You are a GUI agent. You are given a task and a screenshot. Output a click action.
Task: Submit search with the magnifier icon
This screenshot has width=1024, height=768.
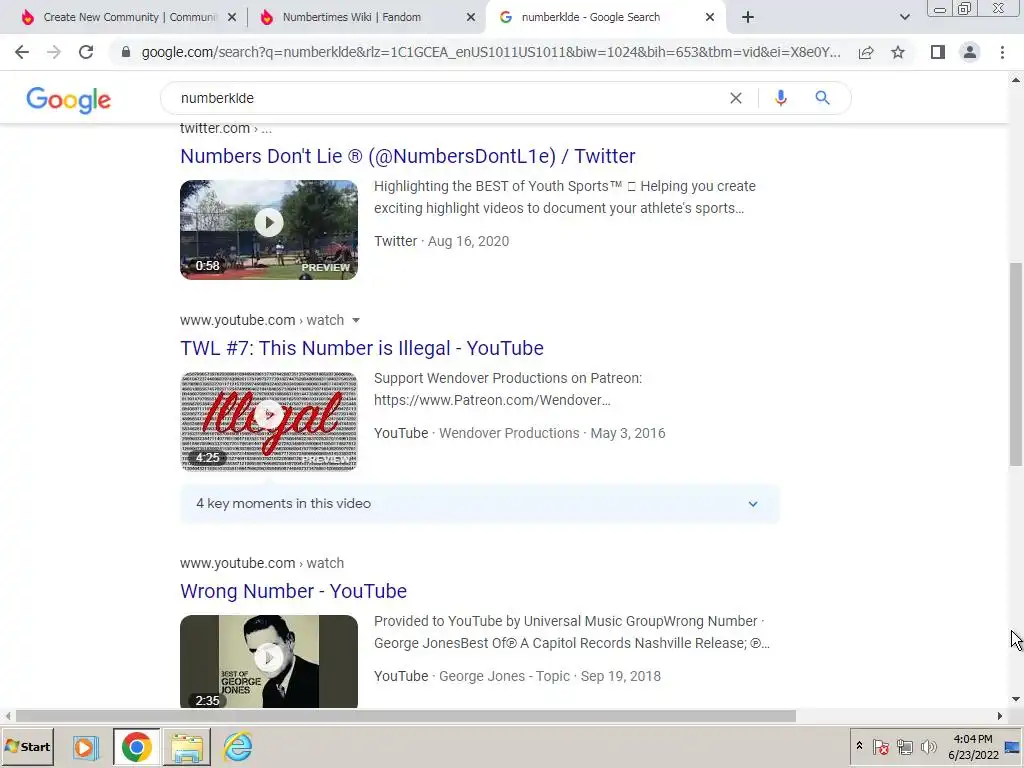coord(822,98)
